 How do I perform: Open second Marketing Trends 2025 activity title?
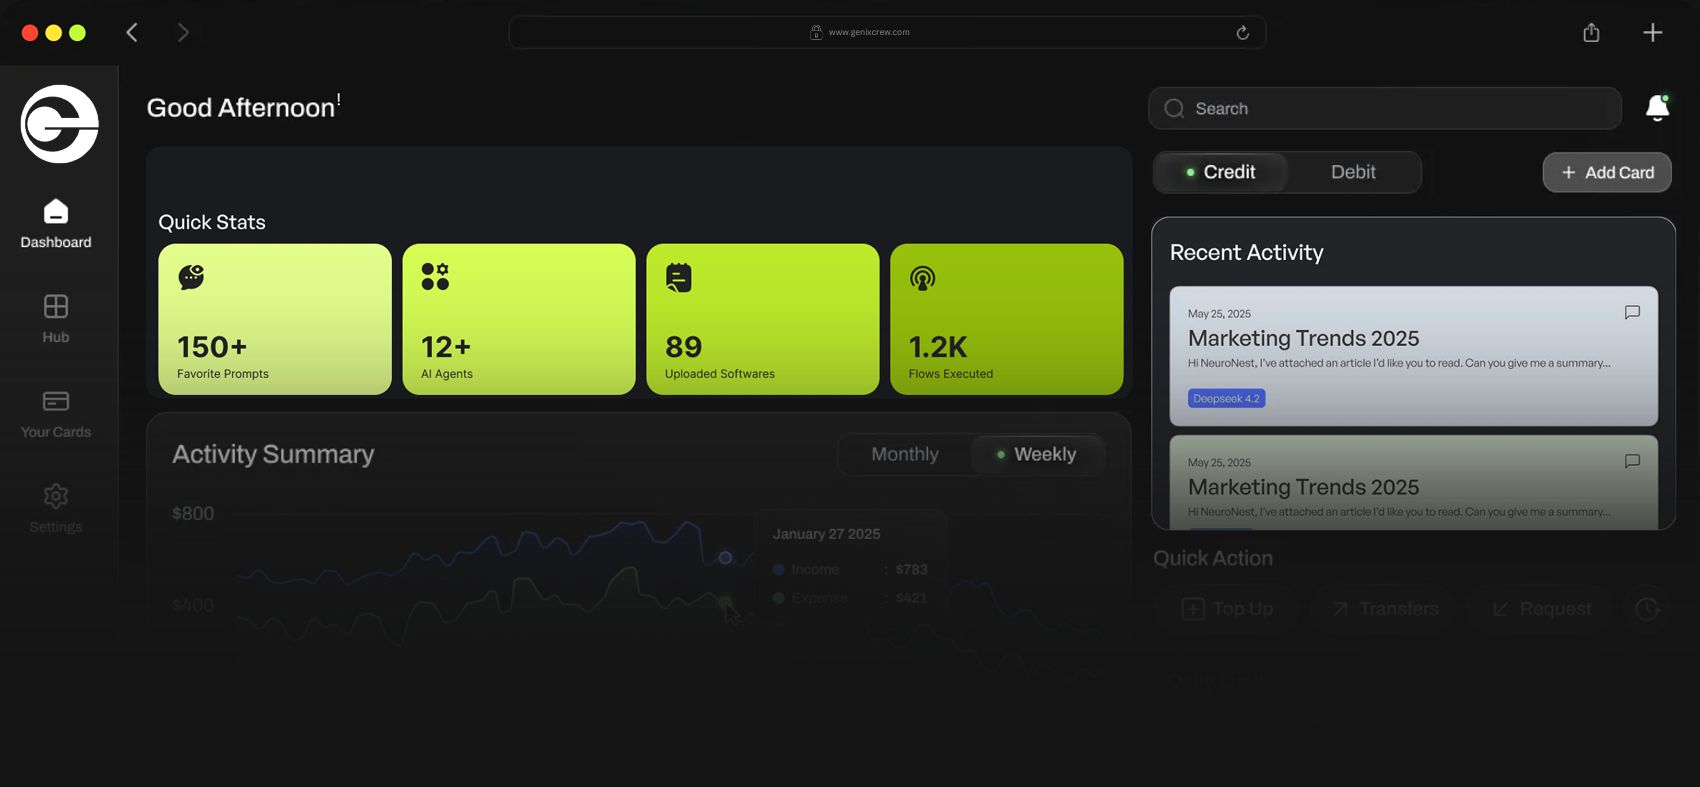(1303, 487)
